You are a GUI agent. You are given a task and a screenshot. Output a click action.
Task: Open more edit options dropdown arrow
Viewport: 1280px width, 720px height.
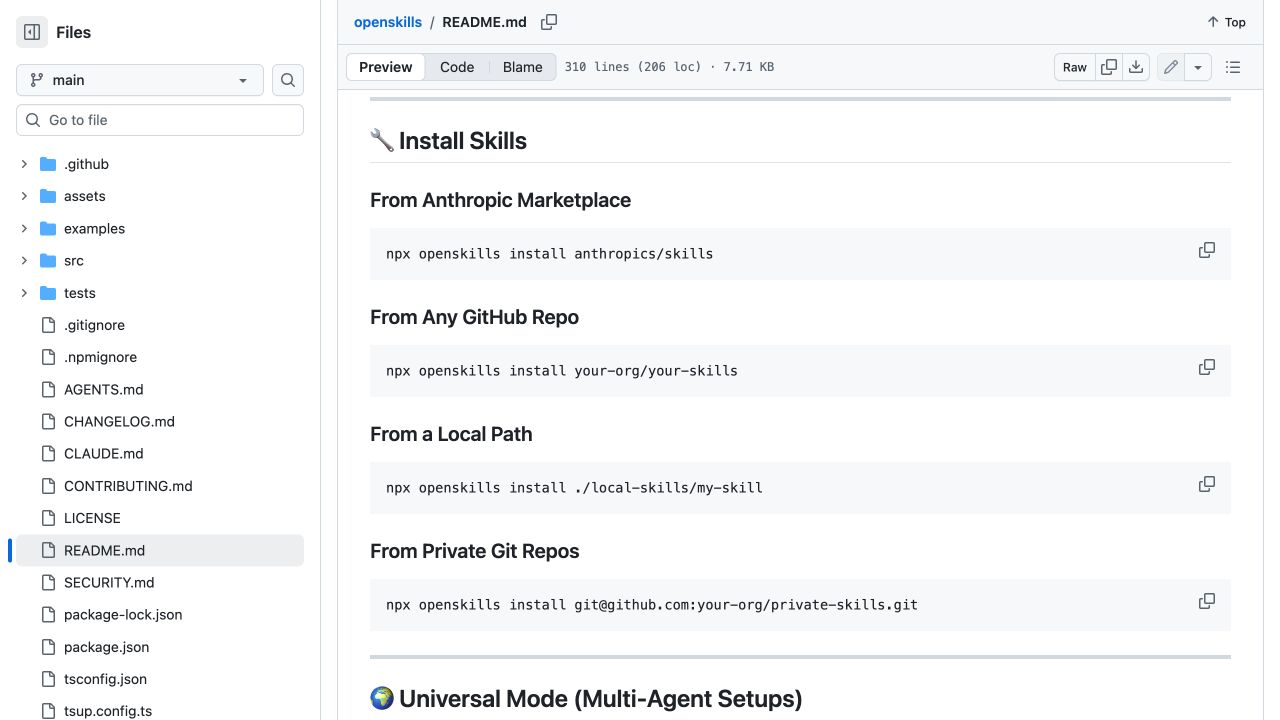pyautogui.click(x=1198, y=67)
